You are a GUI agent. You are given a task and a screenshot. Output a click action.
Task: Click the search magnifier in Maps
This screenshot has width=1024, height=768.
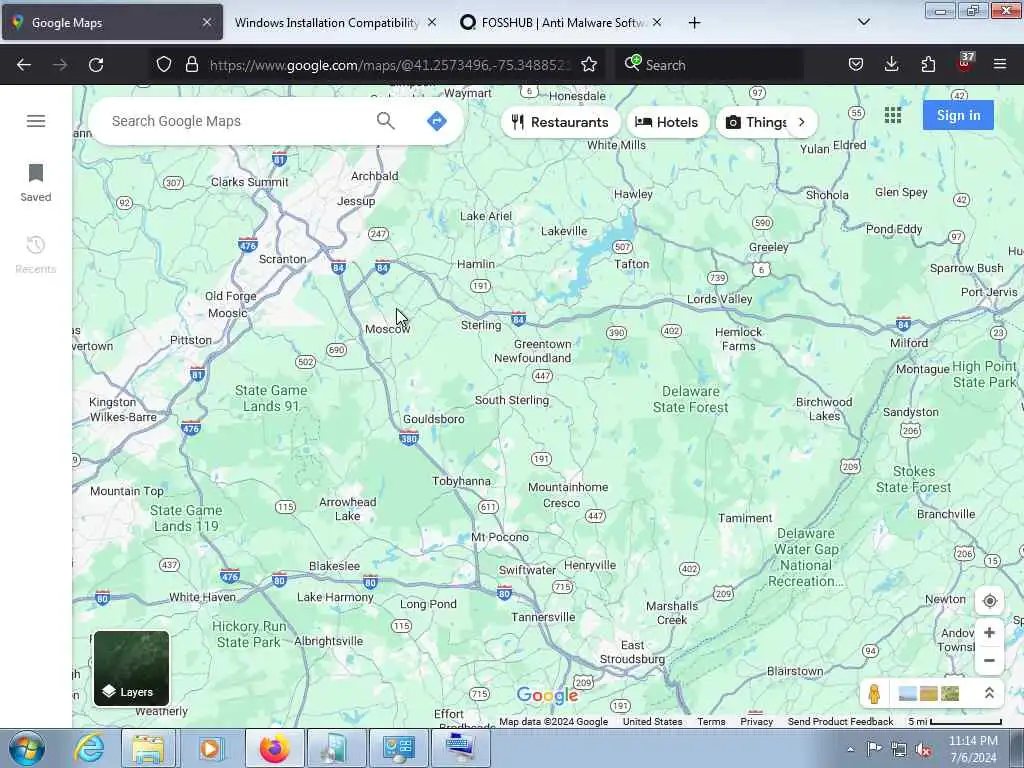coord(385,121)
